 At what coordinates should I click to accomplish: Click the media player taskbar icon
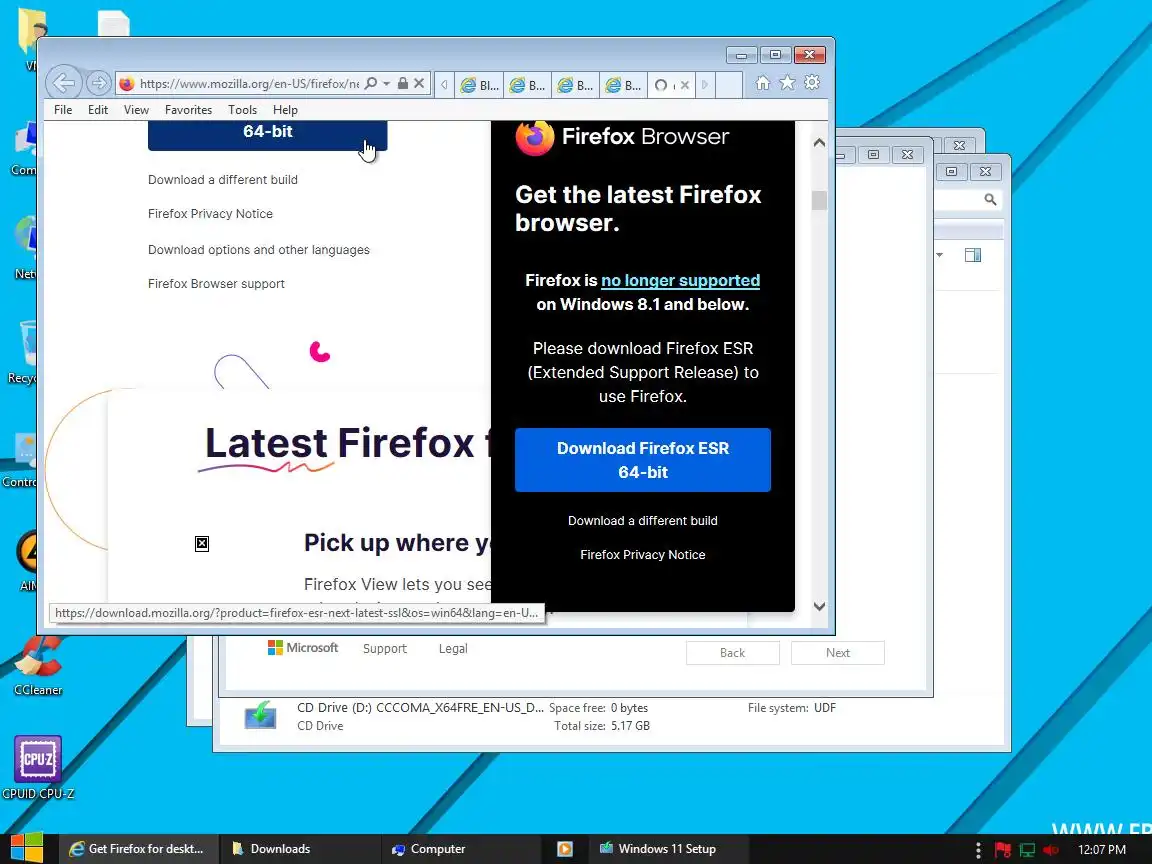(565, 849)
